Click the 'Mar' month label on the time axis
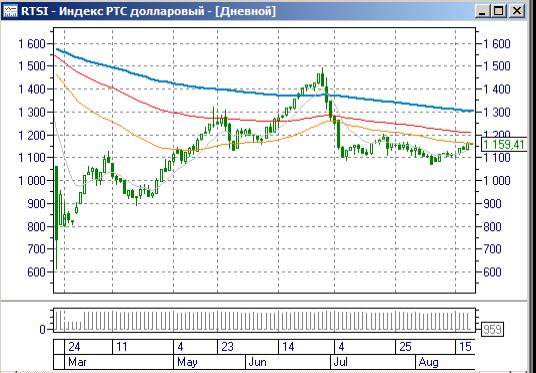This screenshot has width=536, height=373. click(x=77, y=362)
